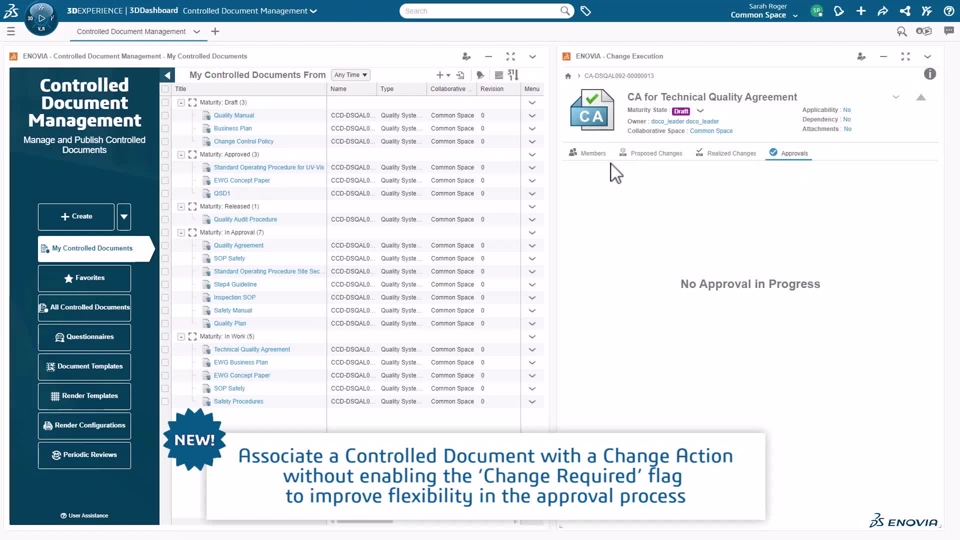This screenshot has width=960, height=540.
Task: Open the 3DEXPERIENCE compass icon
Action: point(41,18)
